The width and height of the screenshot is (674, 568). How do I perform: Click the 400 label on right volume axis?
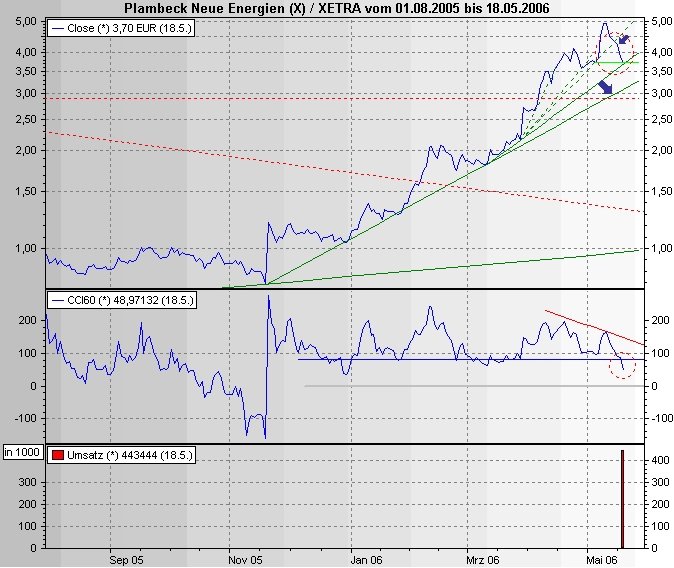coord(660,460)
